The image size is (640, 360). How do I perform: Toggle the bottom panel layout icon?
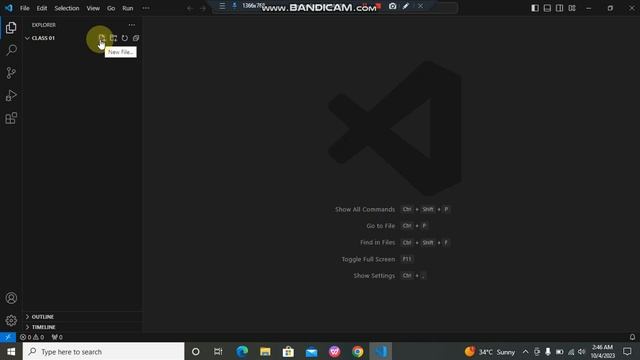tap(547, 8)
